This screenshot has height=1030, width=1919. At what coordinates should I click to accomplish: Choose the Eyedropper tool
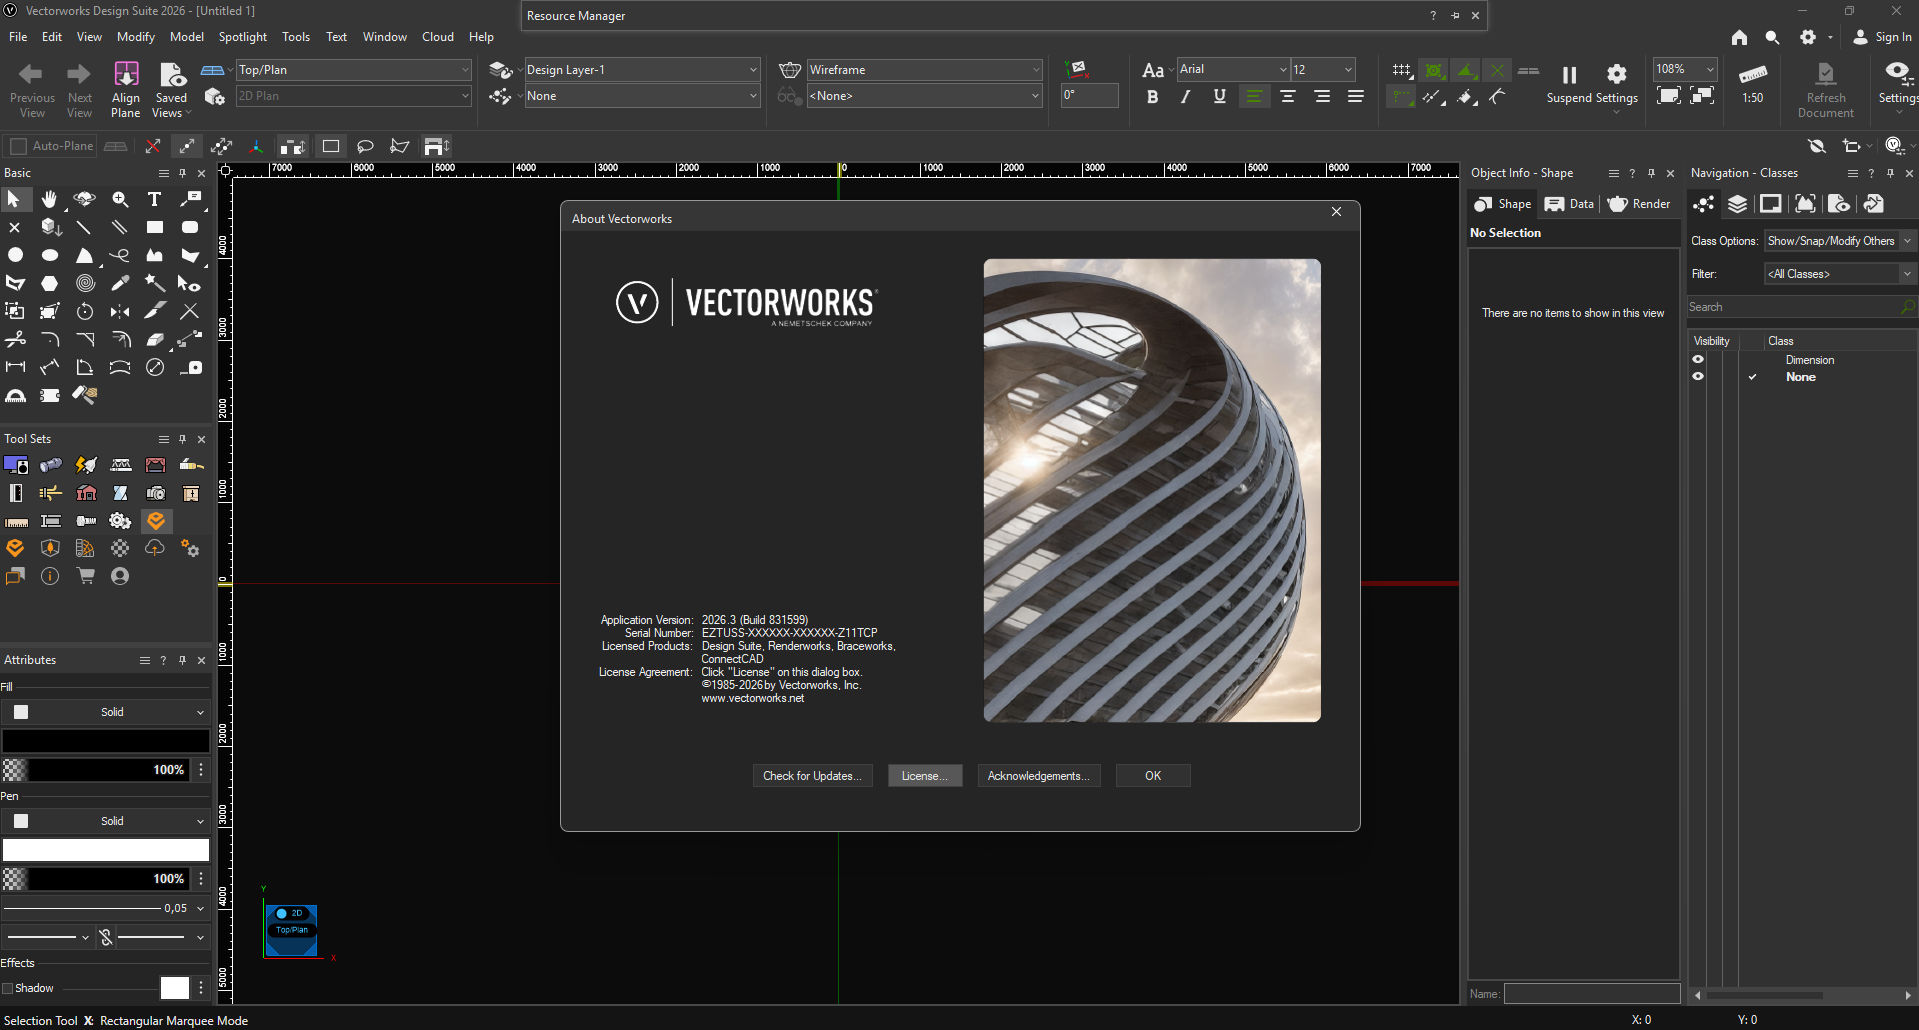click(x=120, y=284)
